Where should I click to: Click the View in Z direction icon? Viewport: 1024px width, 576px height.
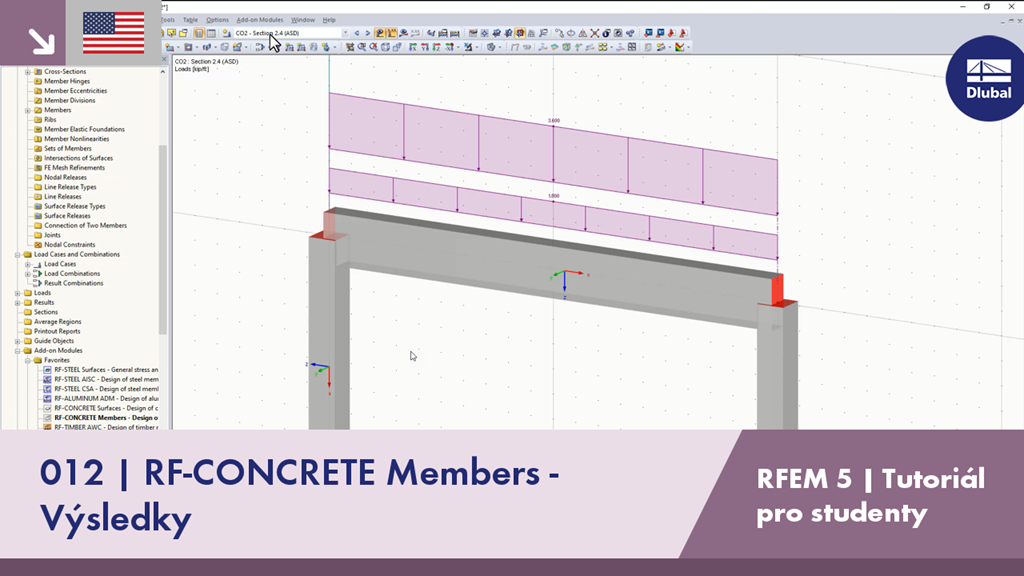click(437, 47)
